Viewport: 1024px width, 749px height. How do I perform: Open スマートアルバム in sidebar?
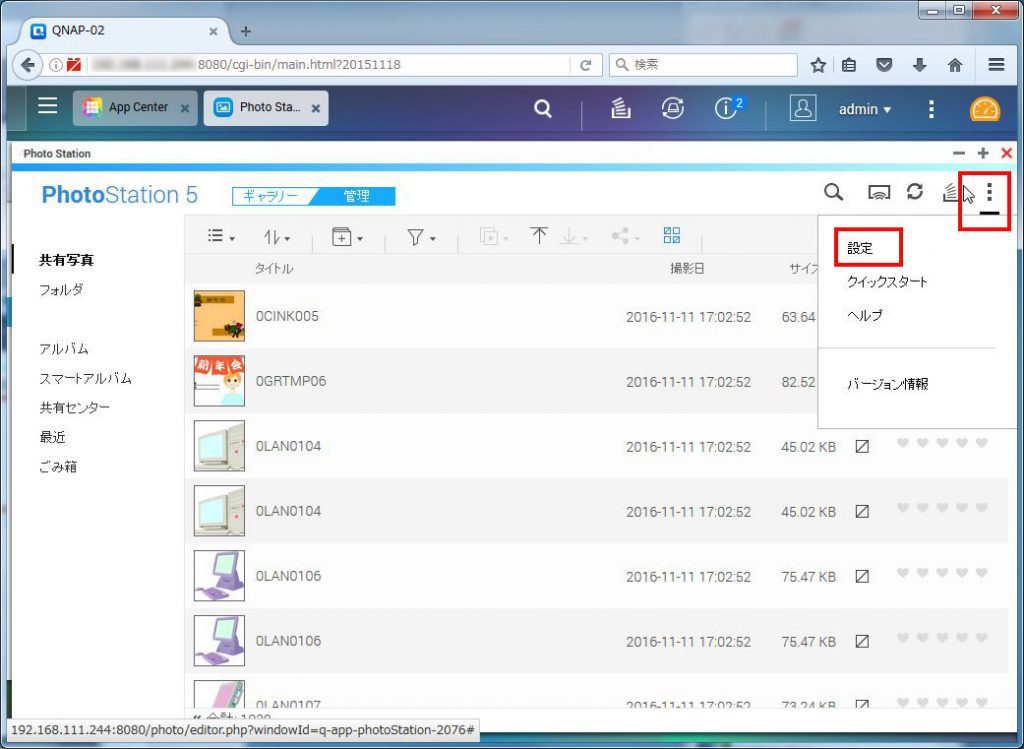[x=86, y=378]
